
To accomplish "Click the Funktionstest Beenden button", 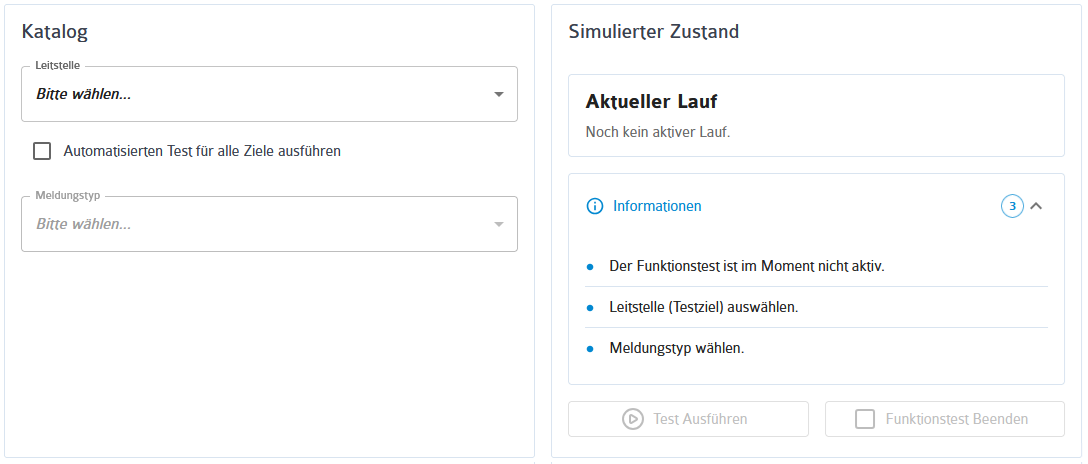I will pyautogui.click(x=944, y=419).
